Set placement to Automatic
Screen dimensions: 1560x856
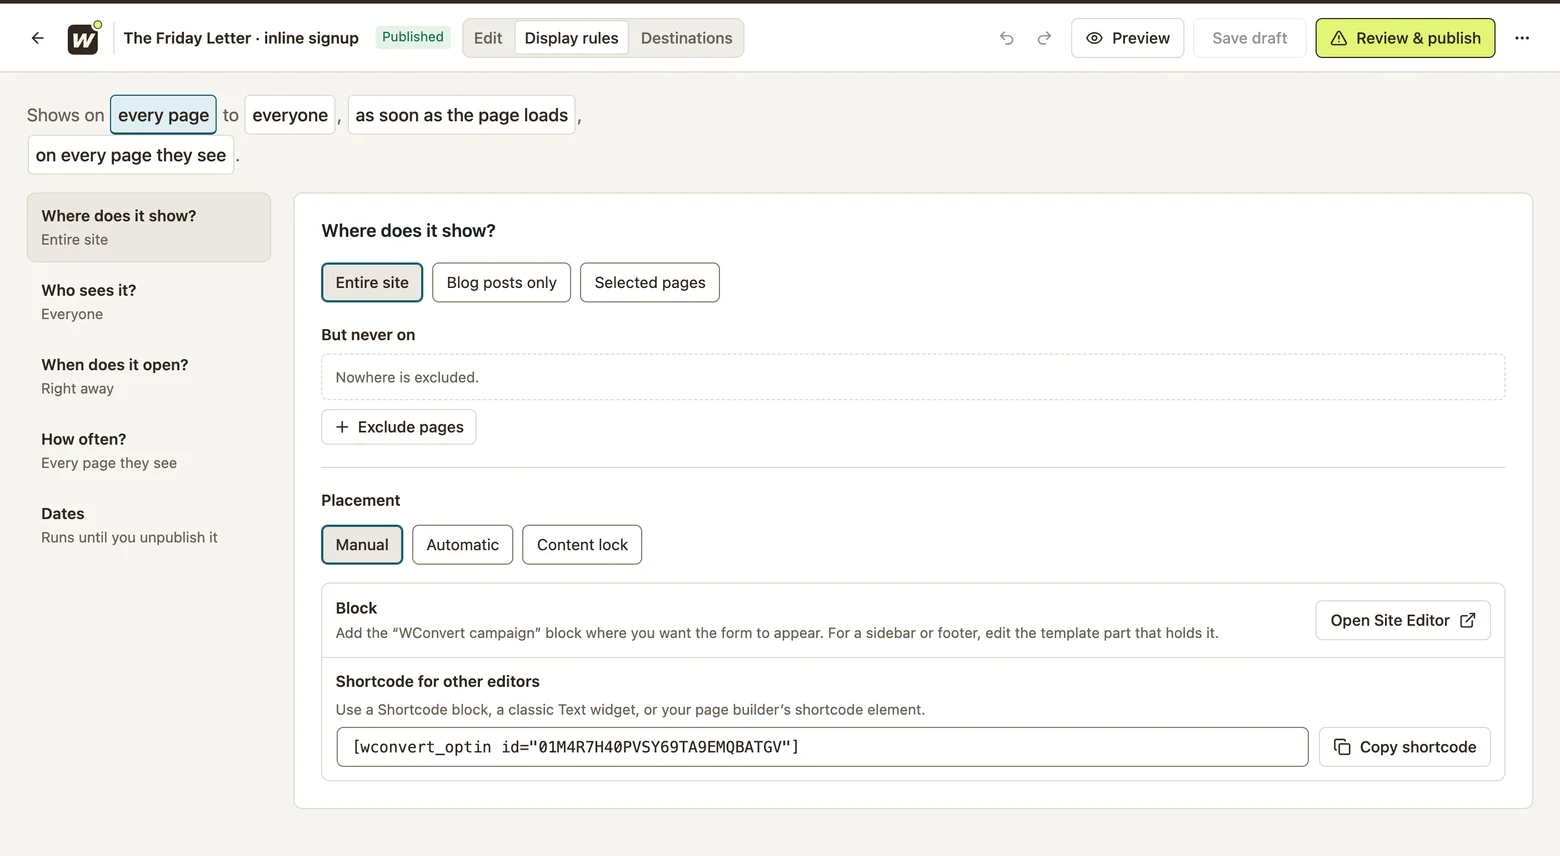click(462, 545)
